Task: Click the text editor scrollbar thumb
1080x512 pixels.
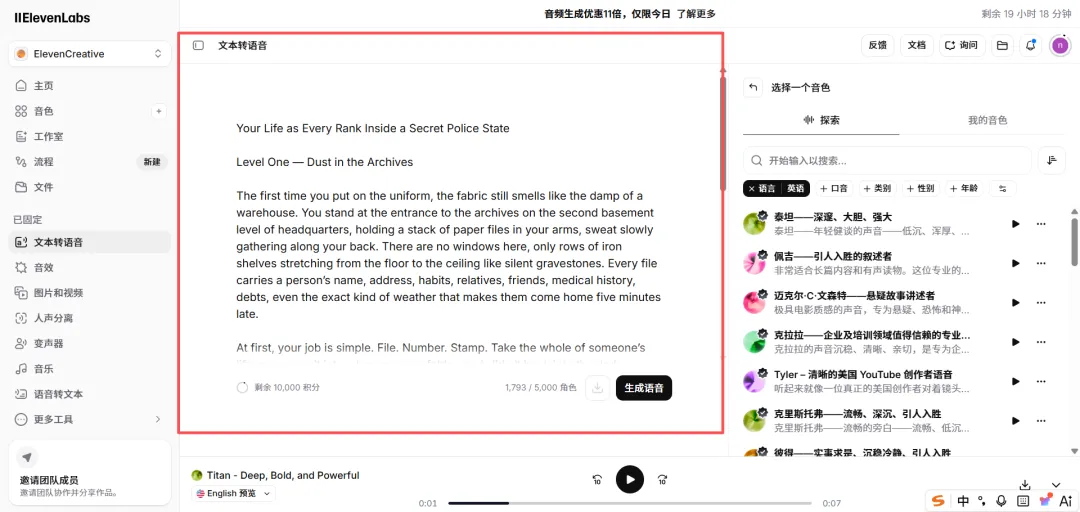Action: (x=723, y=132)
